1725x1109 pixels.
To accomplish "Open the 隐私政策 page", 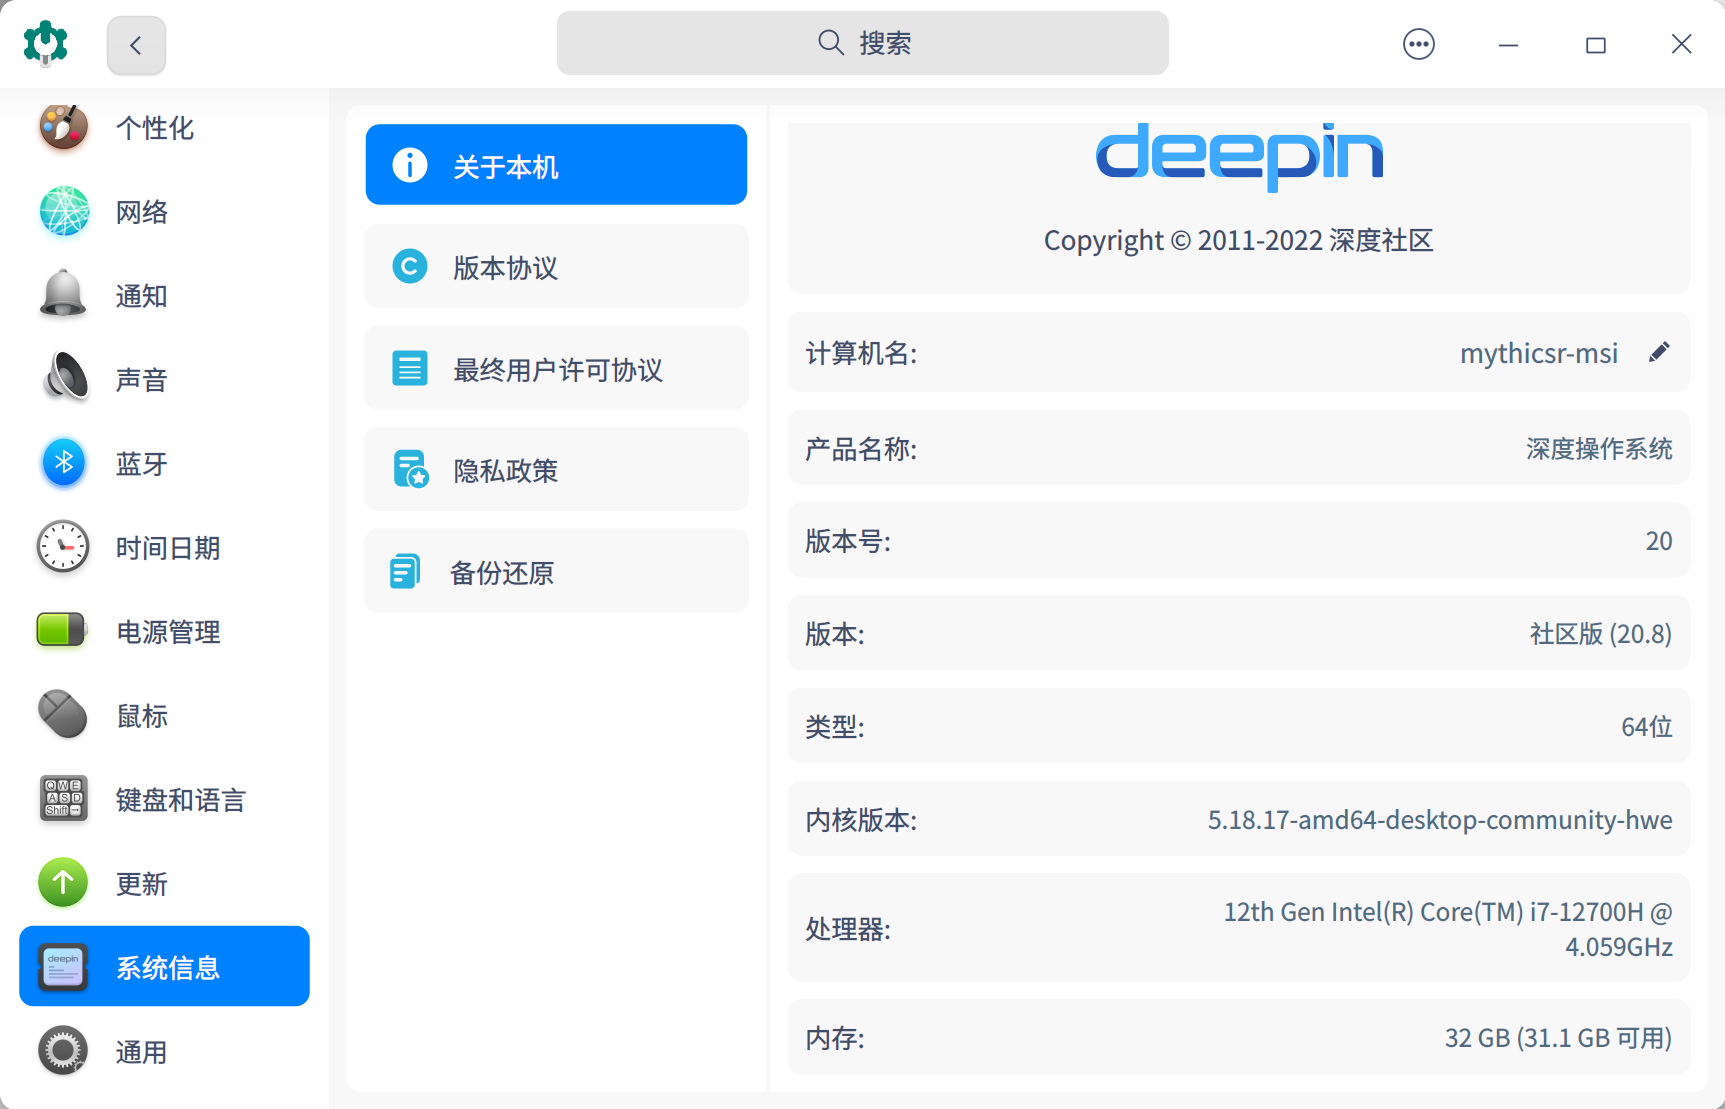I will tap(556, 469).
